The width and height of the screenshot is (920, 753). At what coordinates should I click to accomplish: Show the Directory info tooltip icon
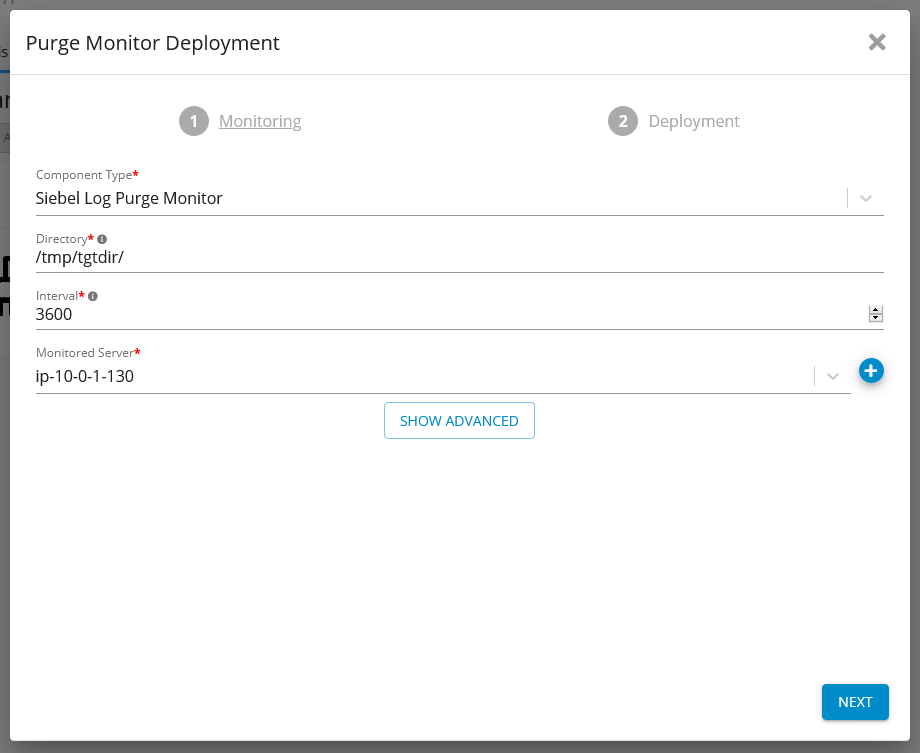click(x=102, y=240)
